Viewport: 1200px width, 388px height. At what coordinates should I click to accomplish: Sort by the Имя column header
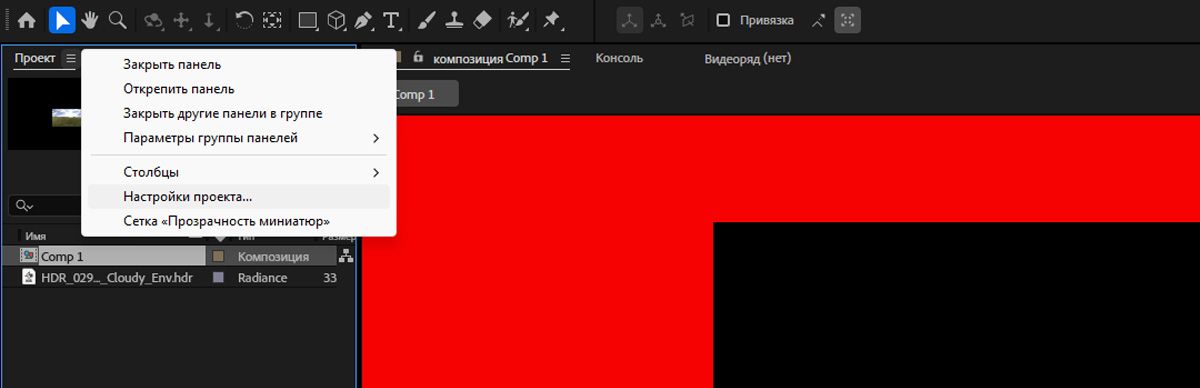[36, 237]
